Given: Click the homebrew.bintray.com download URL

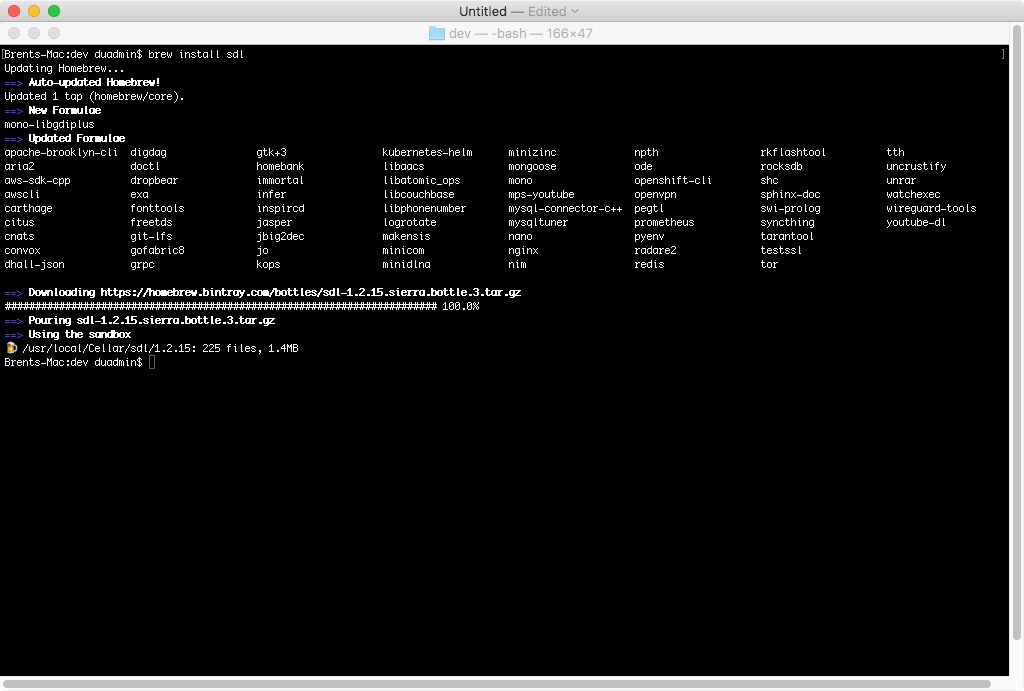Looking at the screenshot, I should (310, 292).
